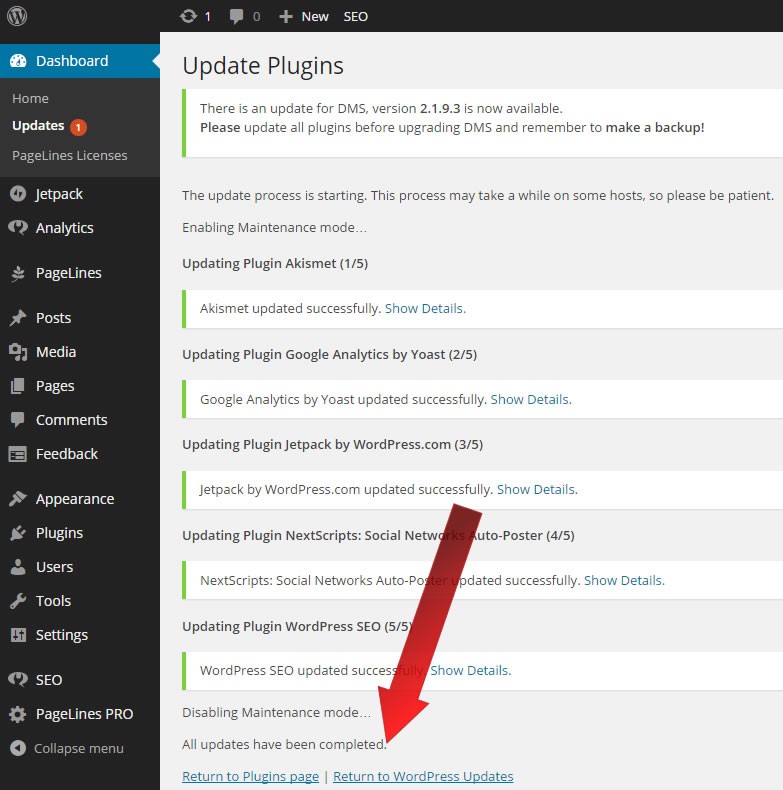Screen dimensions: 783x790
Task: Click the Jetpack icon in sidebar
Action: click(x=18, y=194)
